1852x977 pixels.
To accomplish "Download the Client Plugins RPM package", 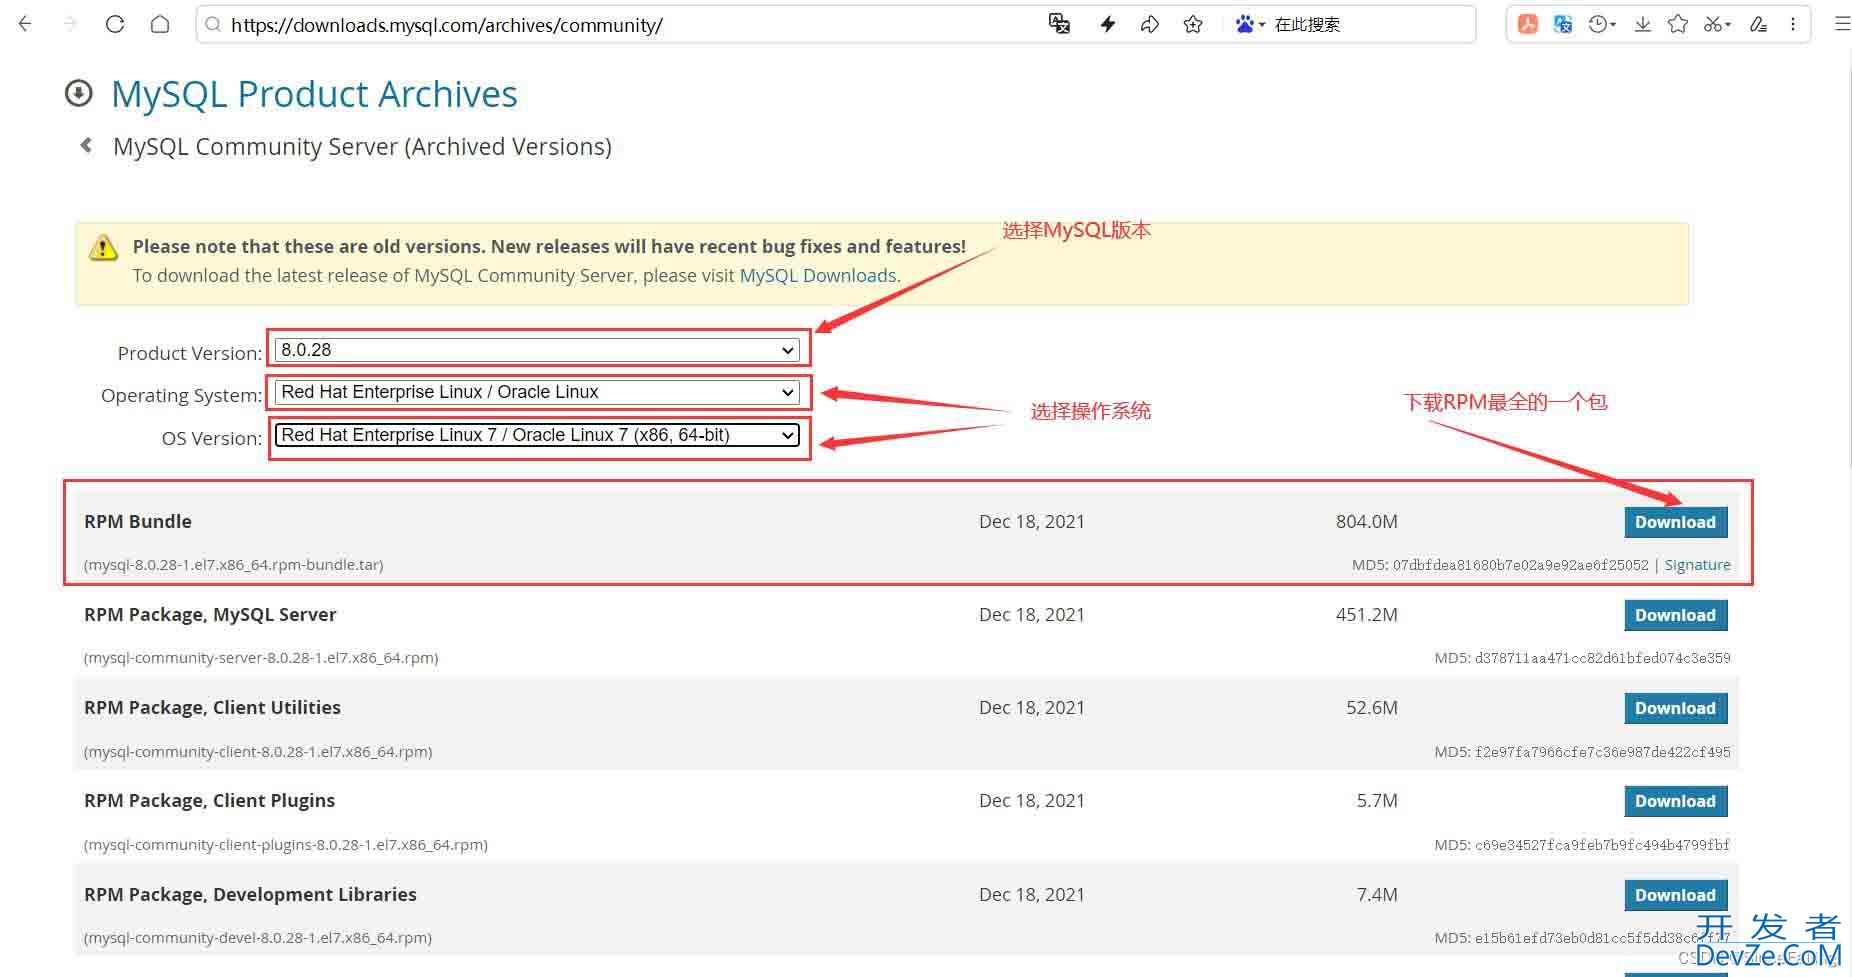I will coord(1675,801).
